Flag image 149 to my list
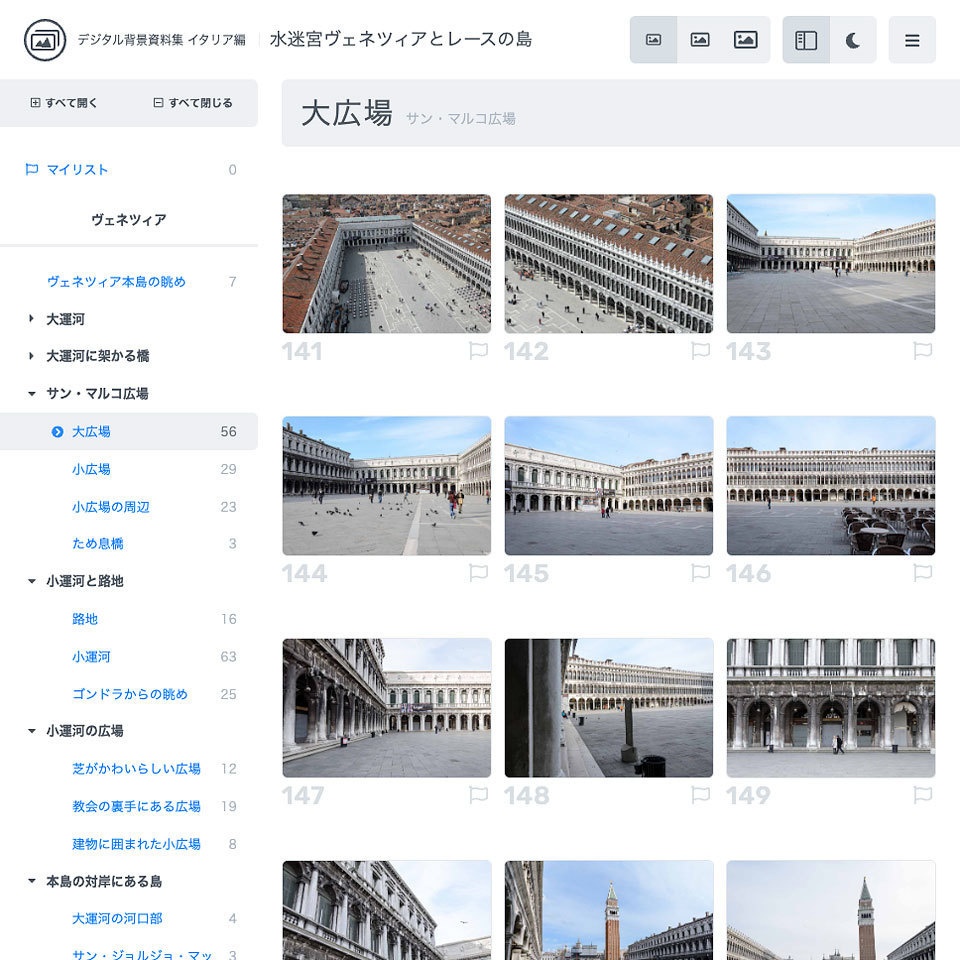The width and height of the screenshot is (960, 960). 923,795
